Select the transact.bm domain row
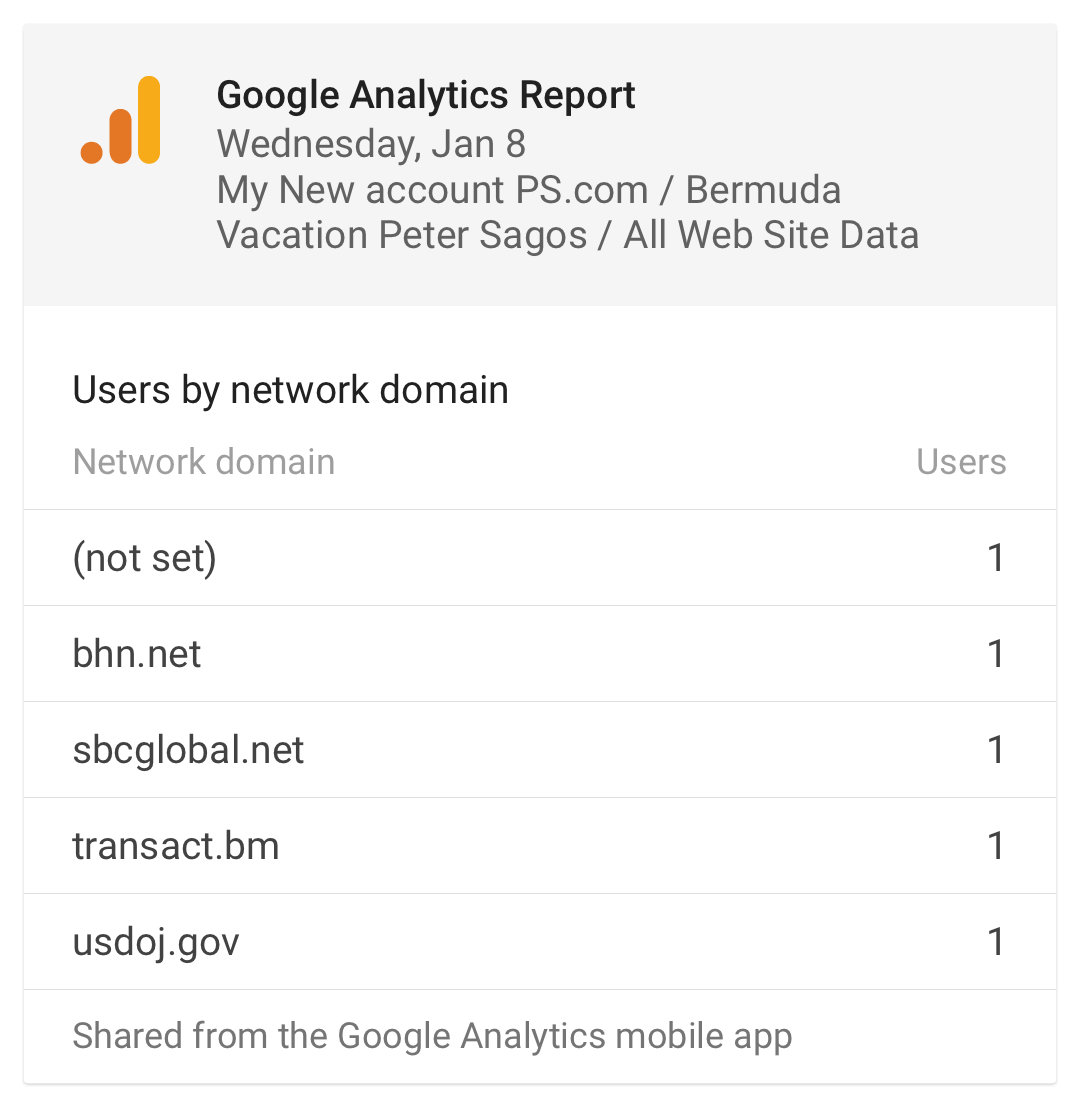Image resolution: width=1080 pixels, height=1107 pixels. click(540, 846)
